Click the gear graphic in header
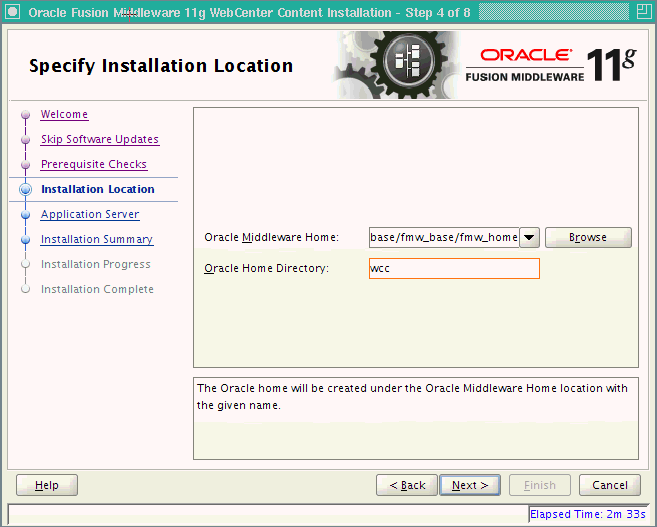Image resolution: width=657 pixels, height=527 pixels. coord(398,65)
